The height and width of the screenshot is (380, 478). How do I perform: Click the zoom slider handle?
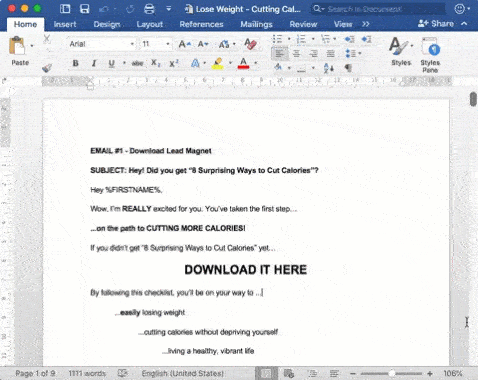tap(392, 373)
